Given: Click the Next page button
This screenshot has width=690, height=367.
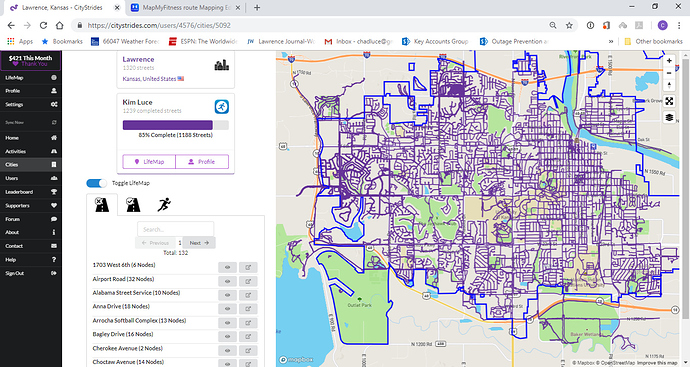Looking at the screenshot, I should [x=199, y=243].
